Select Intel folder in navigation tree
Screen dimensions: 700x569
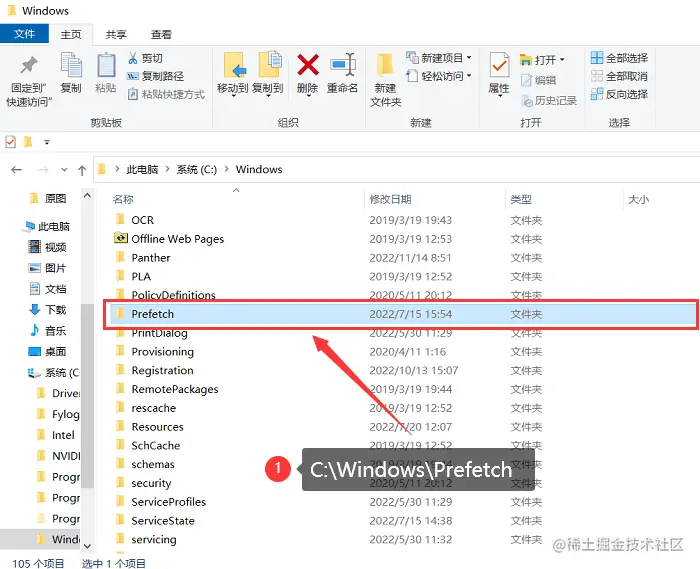pyautogui.click(x=56, y=435)
